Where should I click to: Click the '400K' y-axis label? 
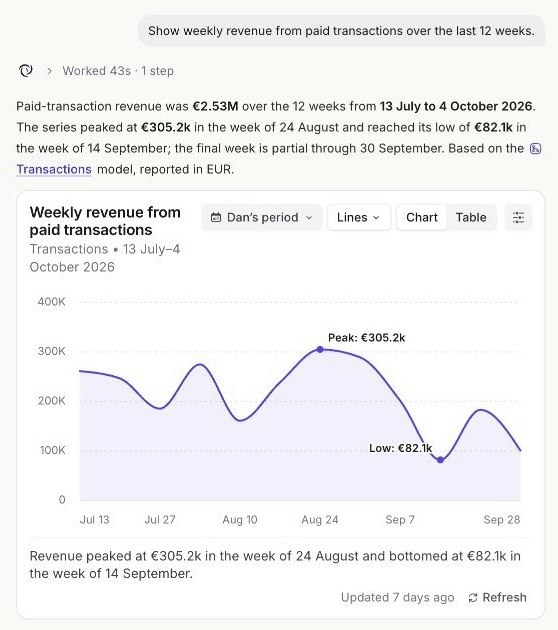click(x=51, y=302)
